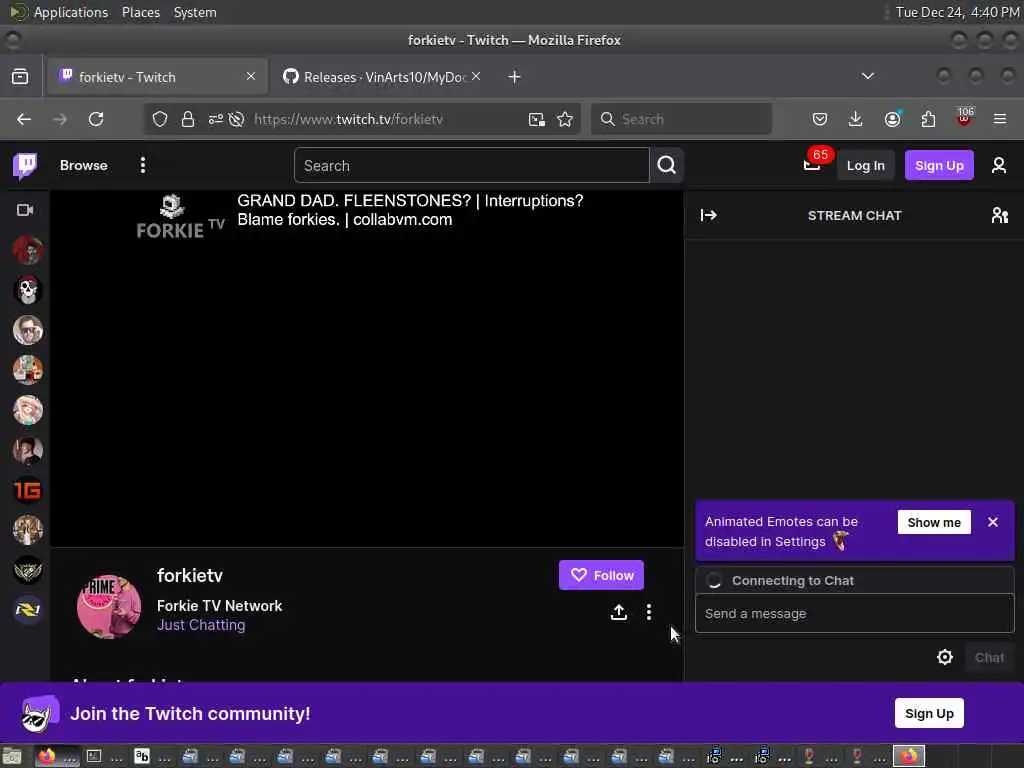Open the skull avatar channel in sidebar
The width and height of the screenshot is (1024, 768).
27,290
